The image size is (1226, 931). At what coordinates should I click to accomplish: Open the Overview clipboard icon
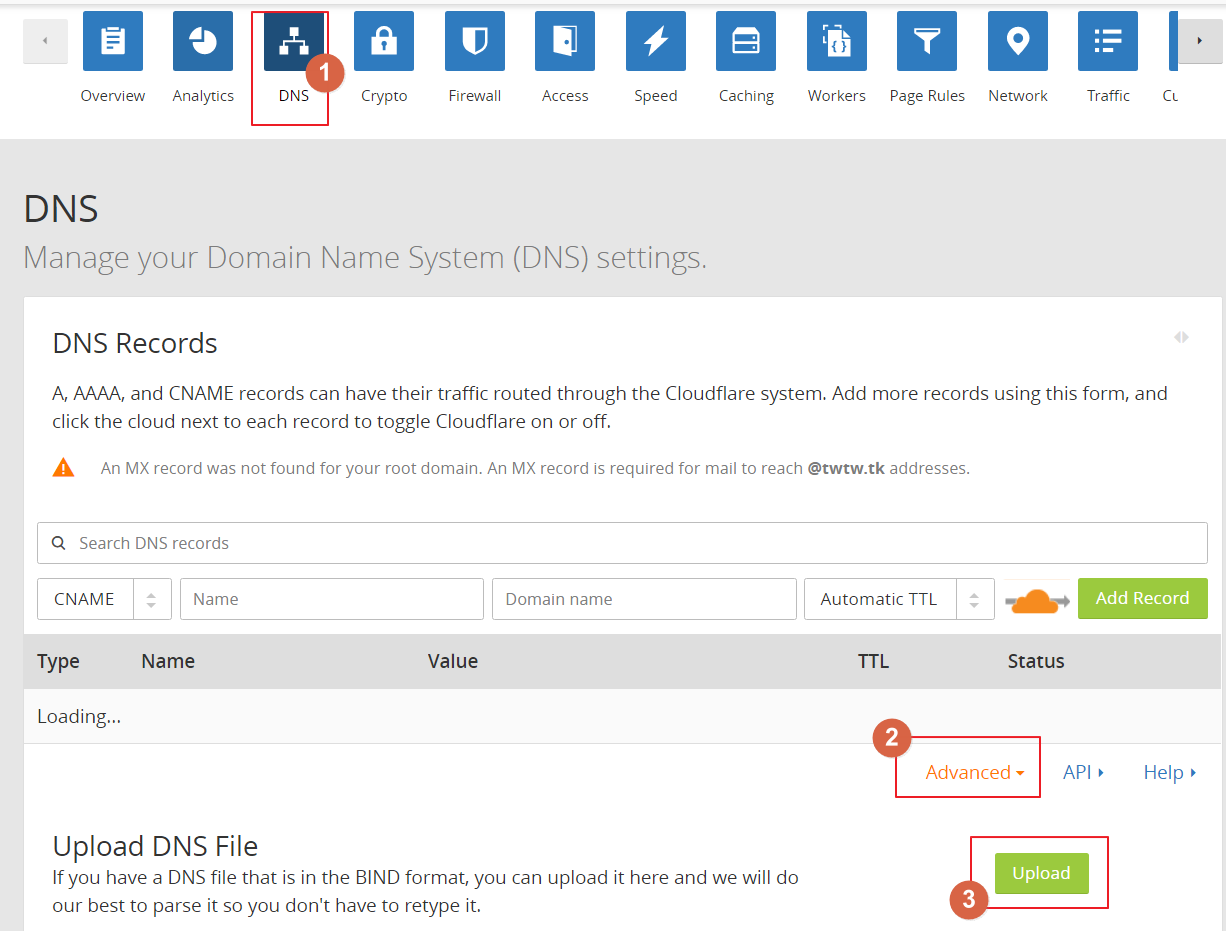(112, 41)
